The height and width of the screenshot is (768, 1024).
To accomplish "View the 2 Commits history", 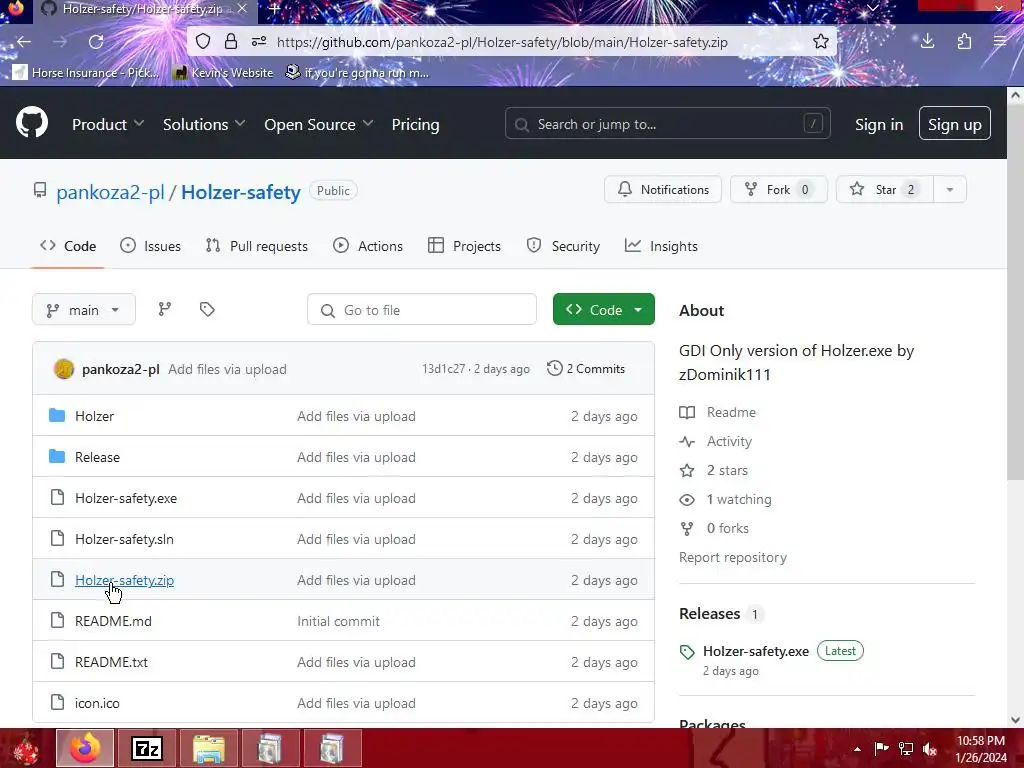I will [586, 368].
